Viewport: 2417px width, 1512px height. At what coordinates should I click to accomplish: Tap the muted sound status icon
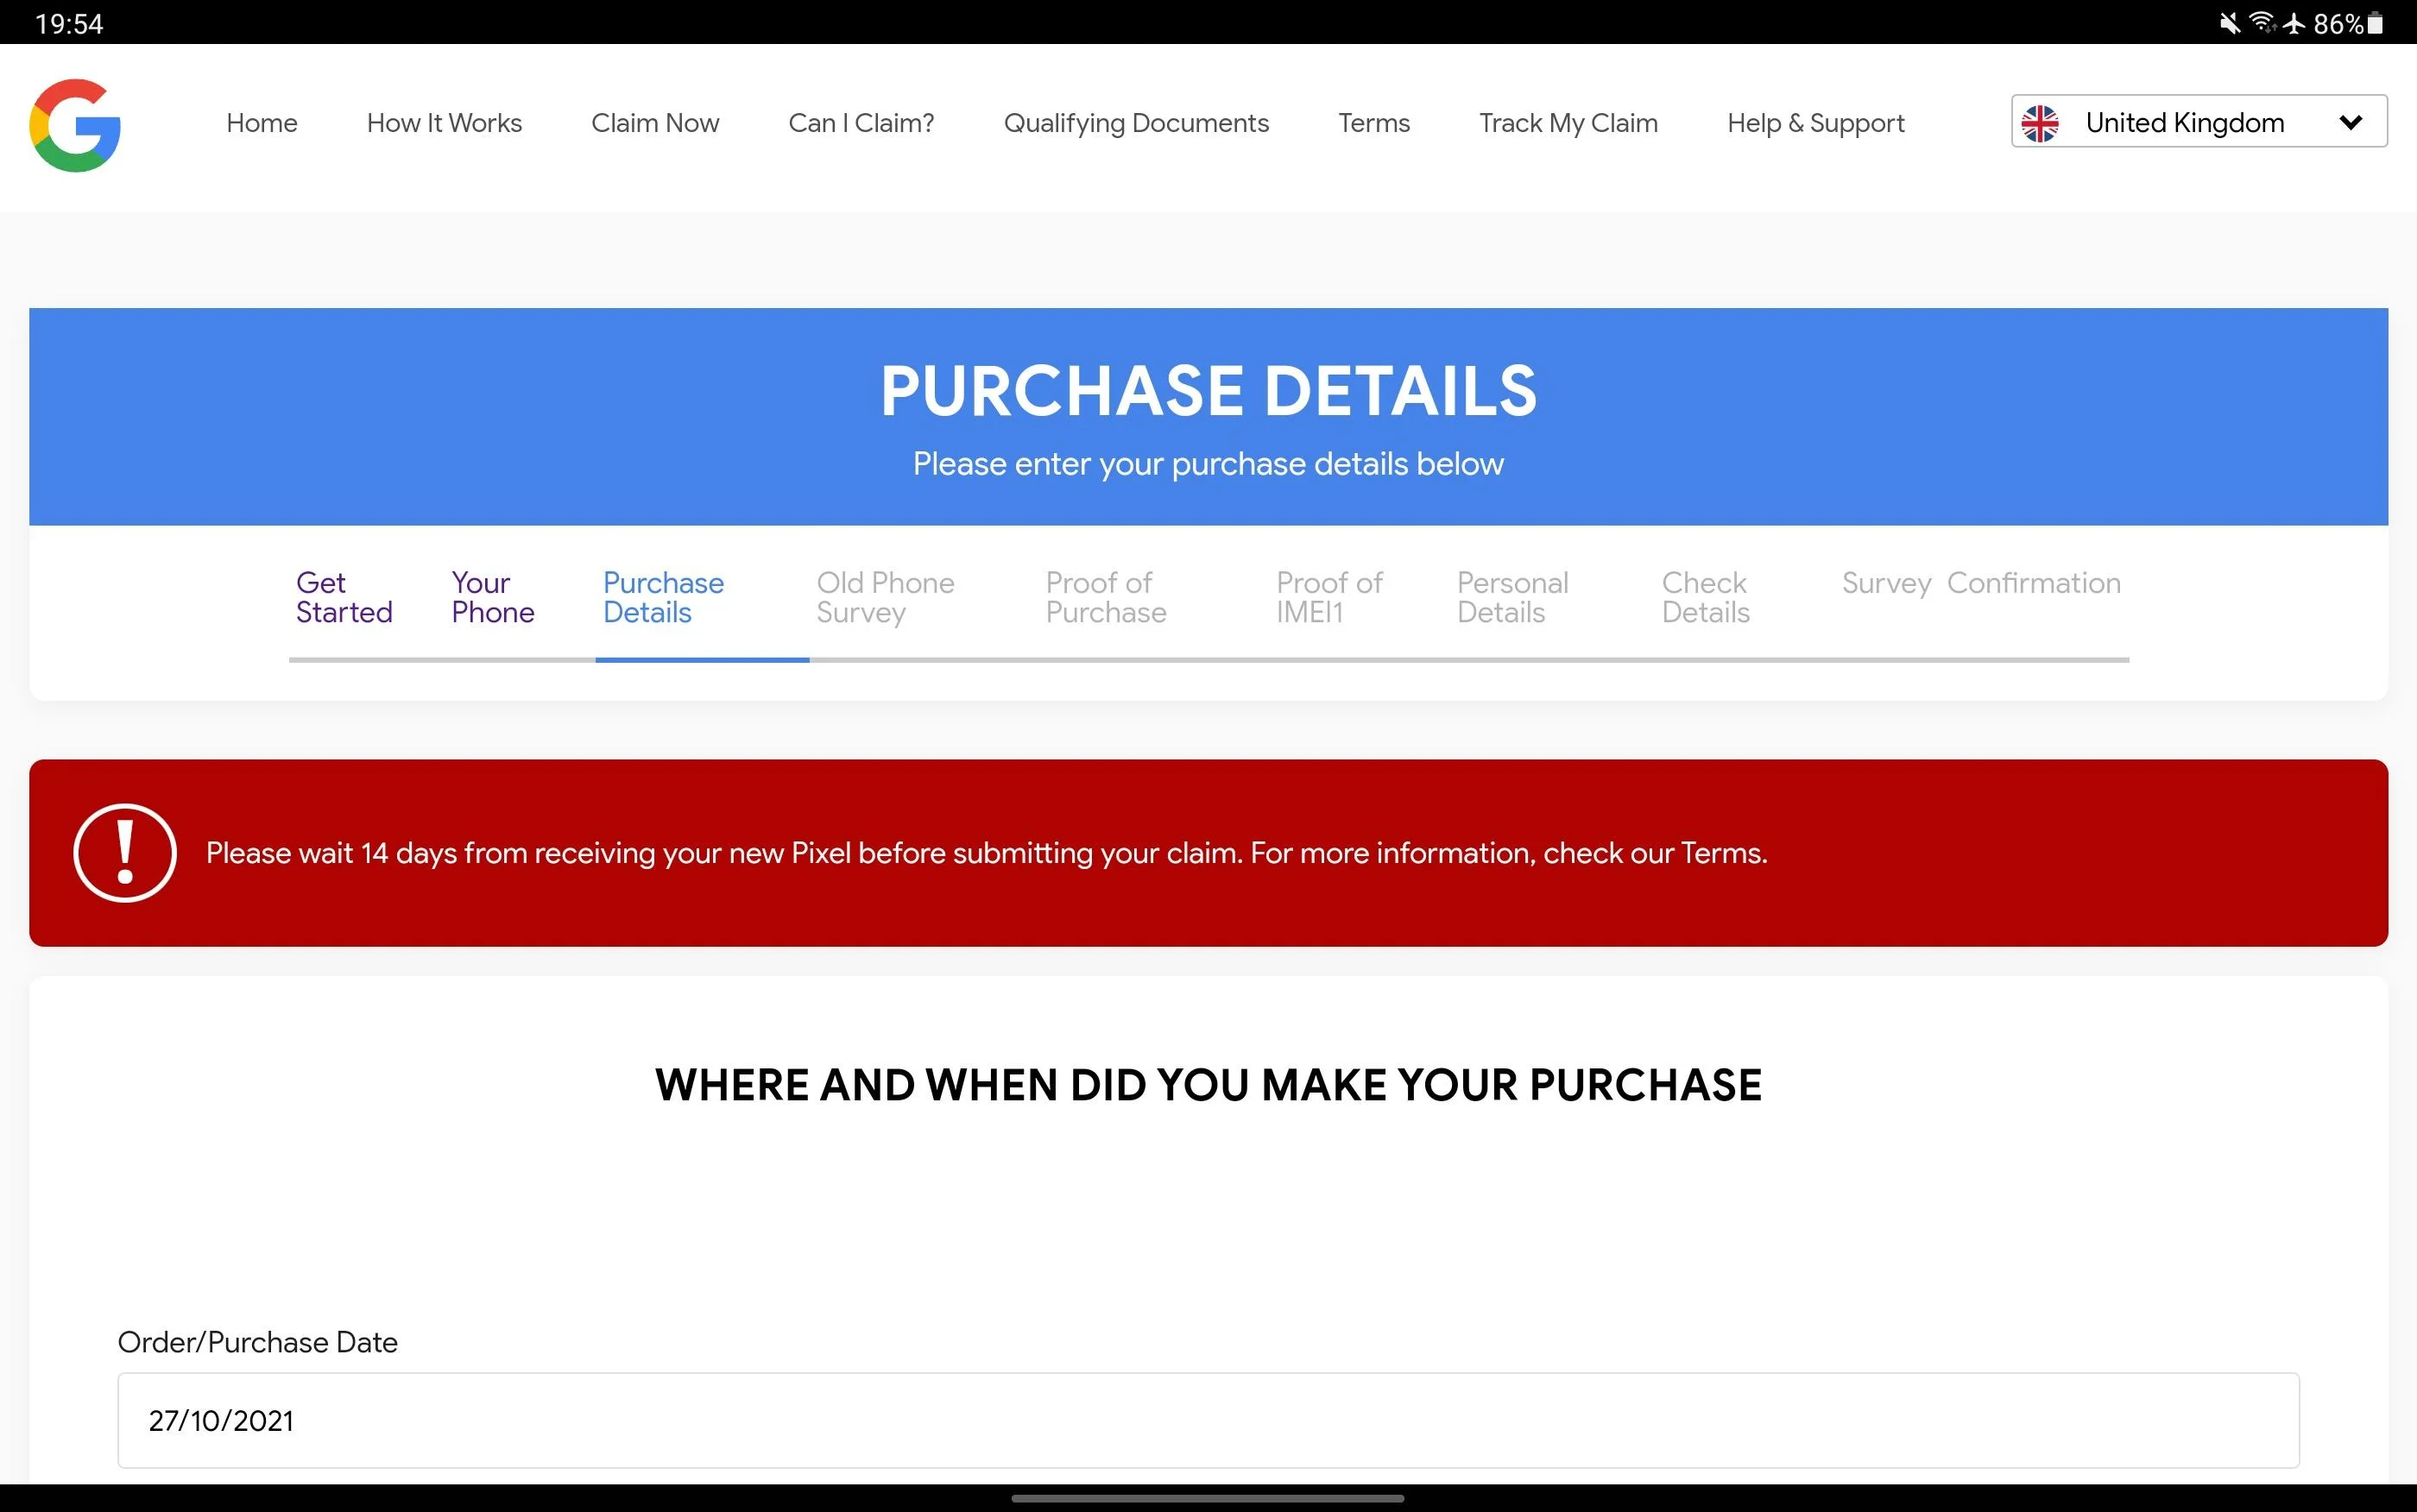tap(2229, 23)
